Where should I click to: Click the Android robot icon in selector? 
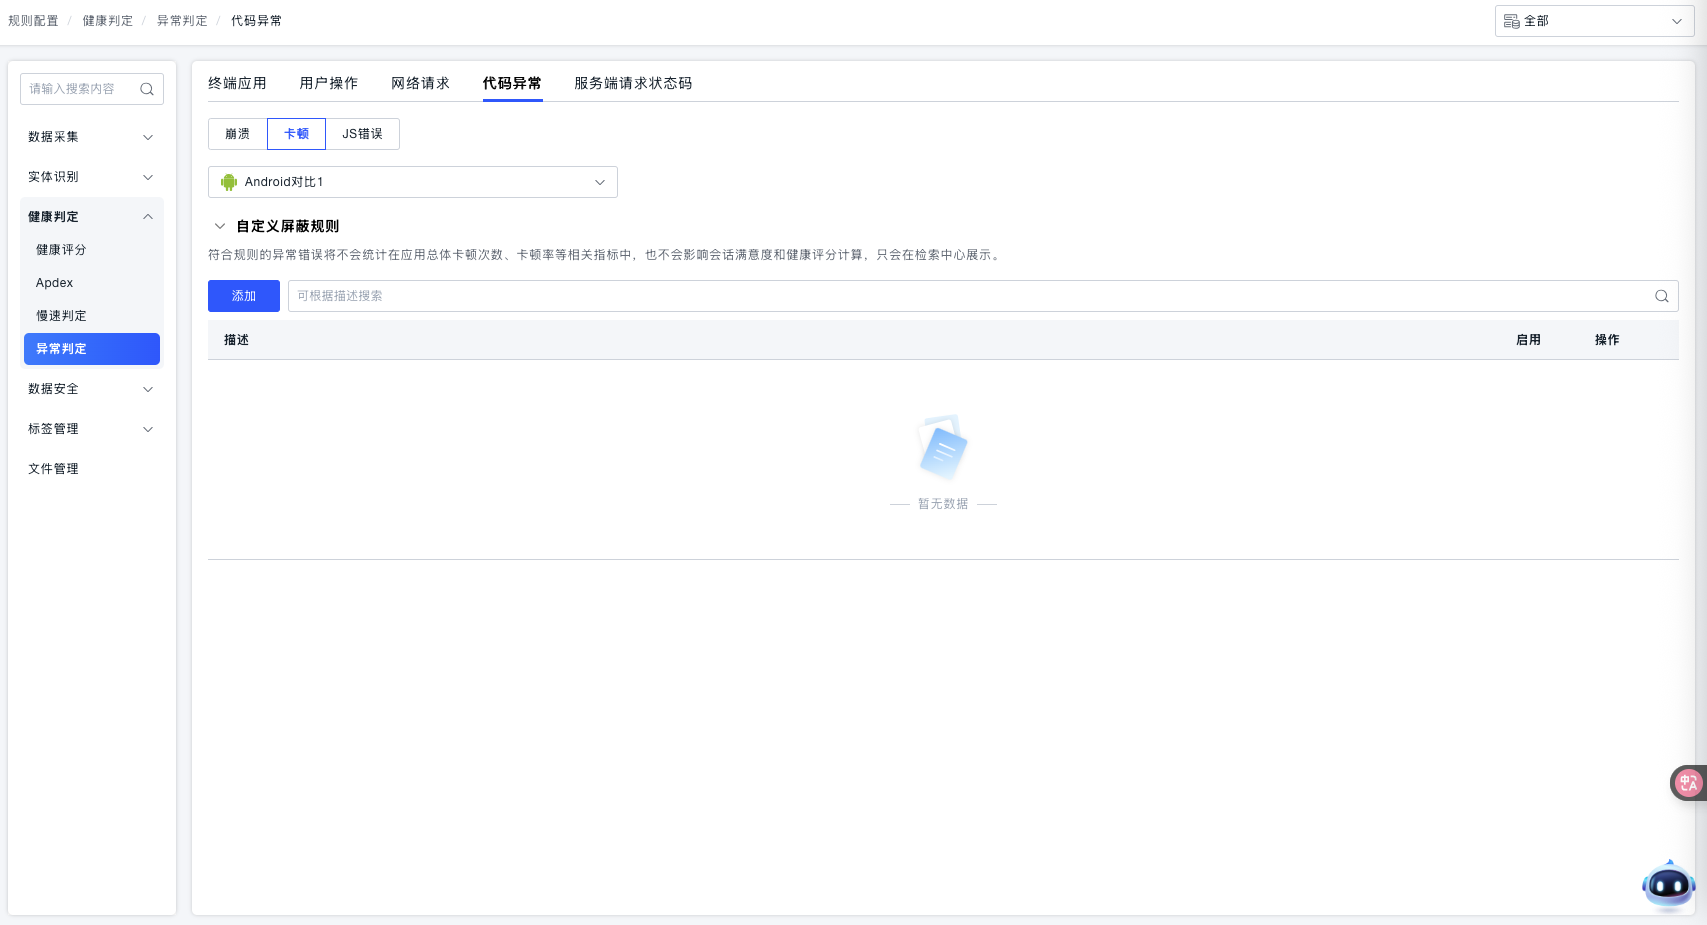click(x=229, y=182)
